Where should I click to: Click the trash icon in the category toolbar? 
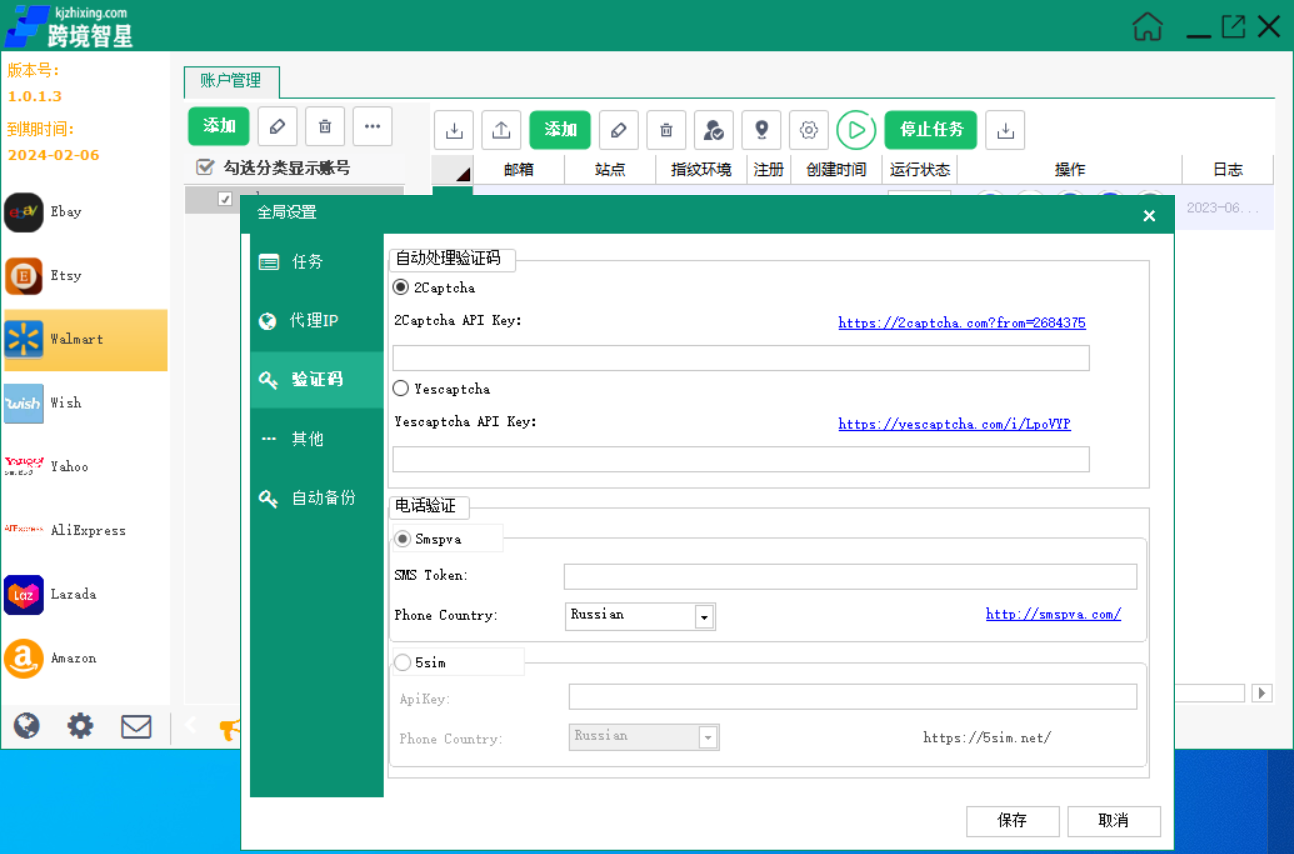coord(325,127)
